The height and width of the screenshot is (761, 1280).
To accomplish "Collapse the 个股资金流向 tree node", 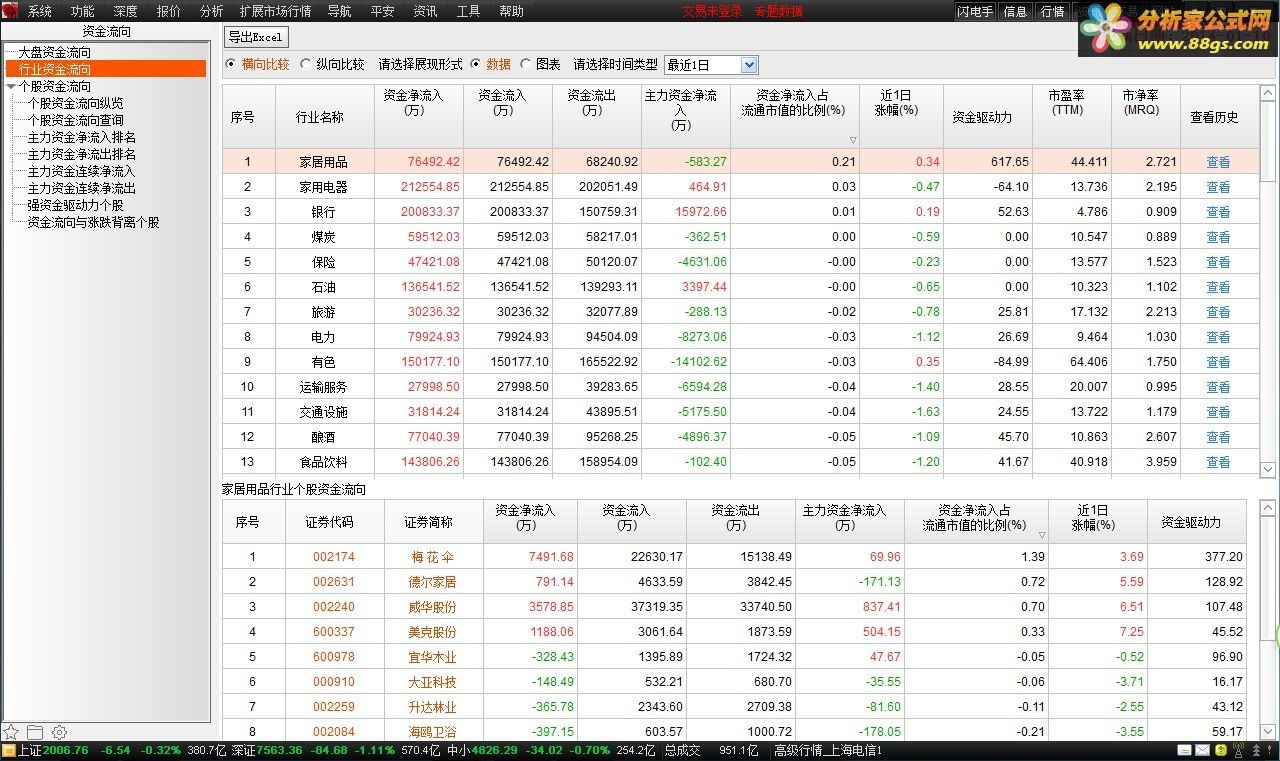I will [11, 87].
